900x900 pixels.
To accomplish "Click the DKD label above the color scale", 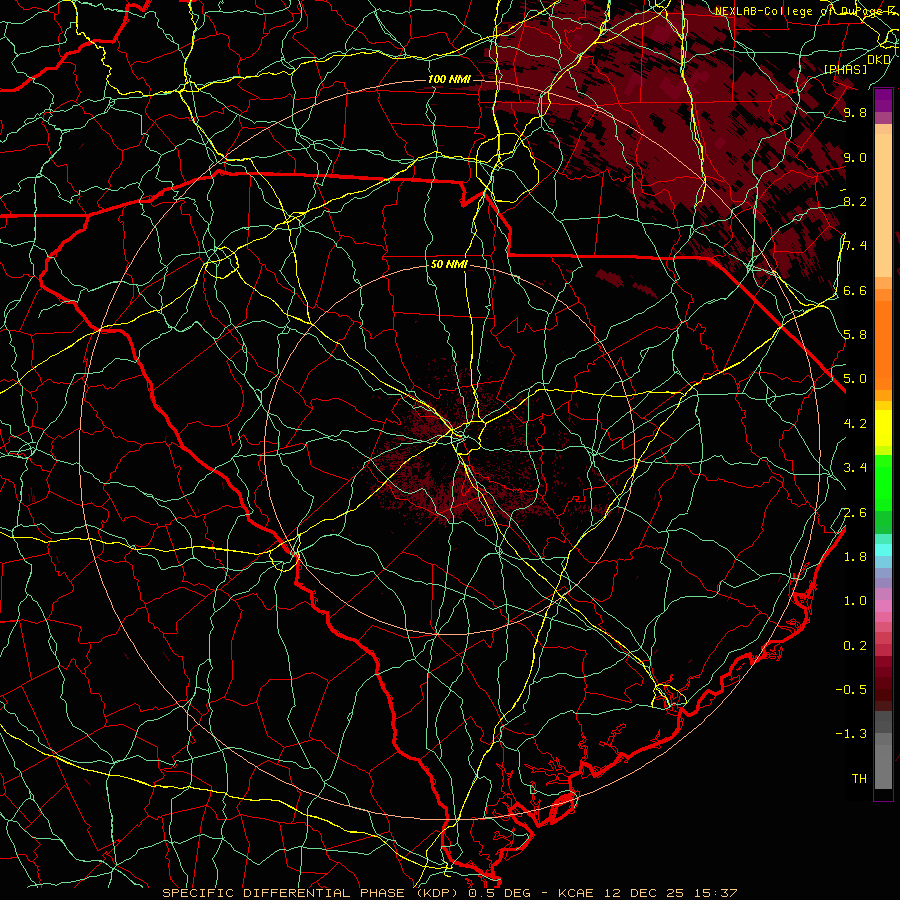I will pyautogui.click(x=878, y=60).
